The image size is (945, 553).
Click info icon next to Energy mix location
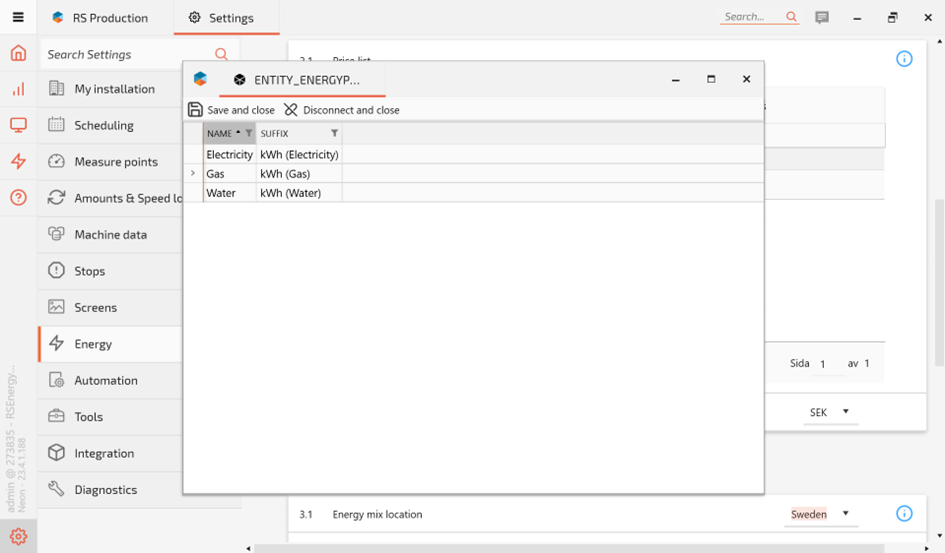pyautogui.click(x=904, y=514)
